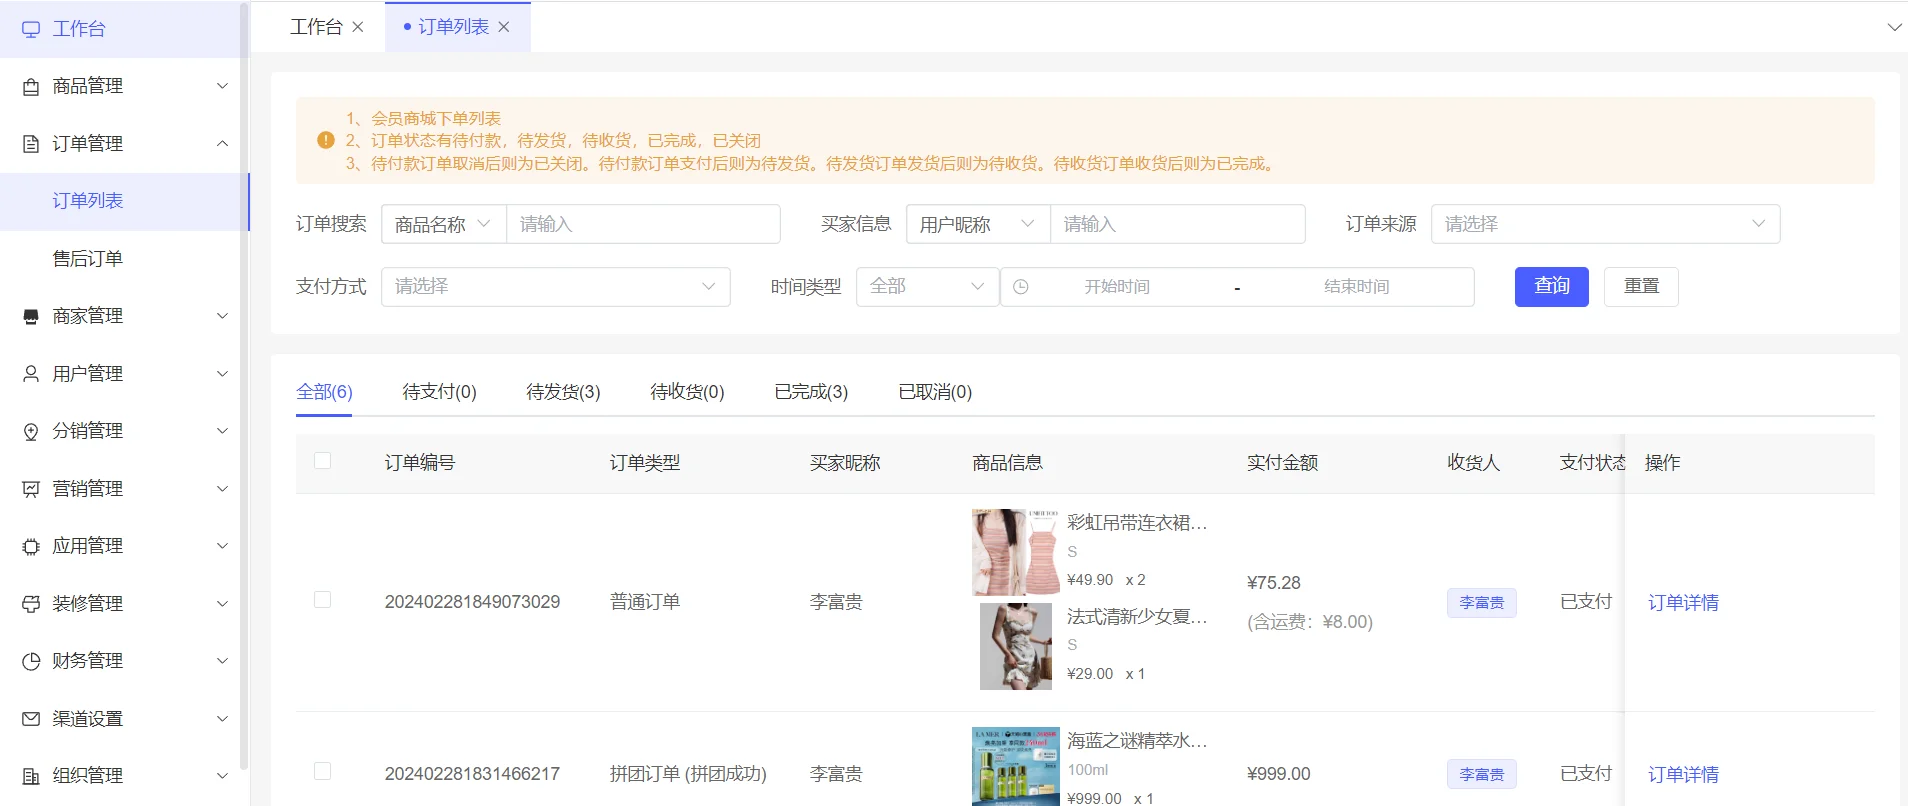
Task: Click the clock icon in date range field
Action: 1021,287
